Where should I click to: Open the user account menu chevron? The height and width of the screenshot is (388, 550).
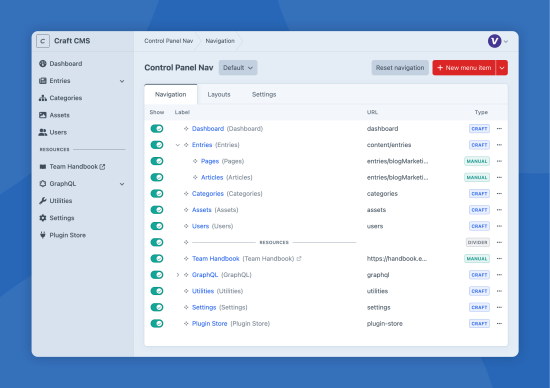coord(506,41)
